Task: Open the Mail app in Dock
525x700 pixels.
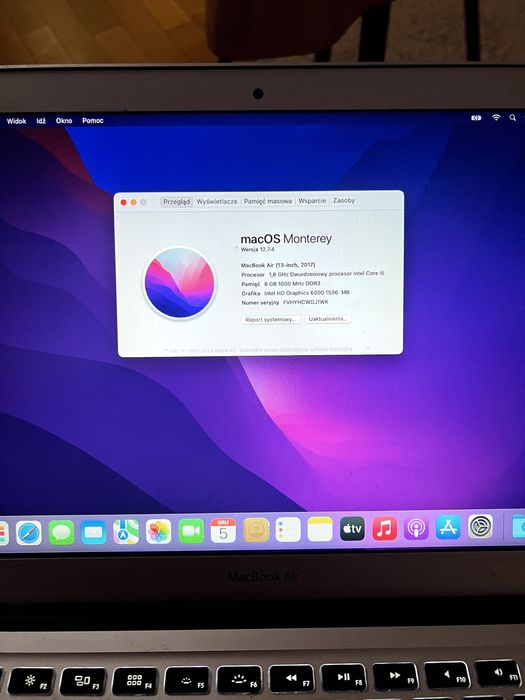Action: coord(93,532)
